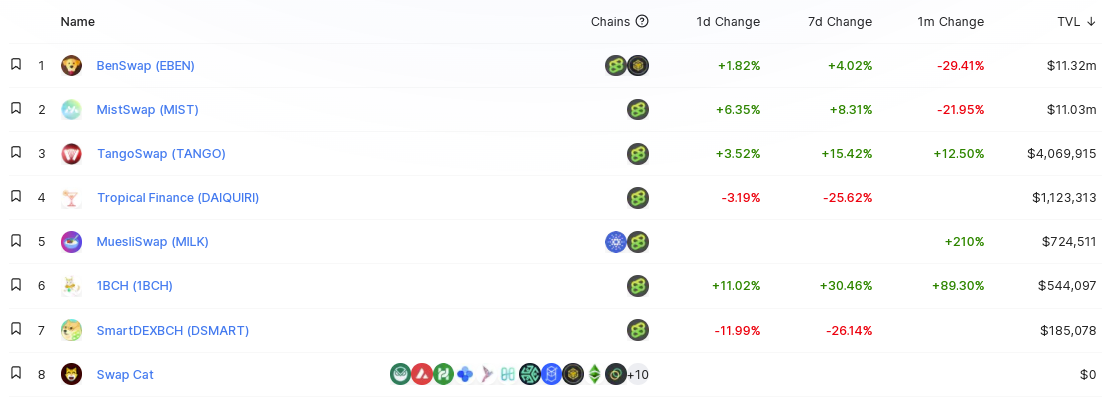
Task: Sort by the 1m Change header
Action: coord(951,22)
